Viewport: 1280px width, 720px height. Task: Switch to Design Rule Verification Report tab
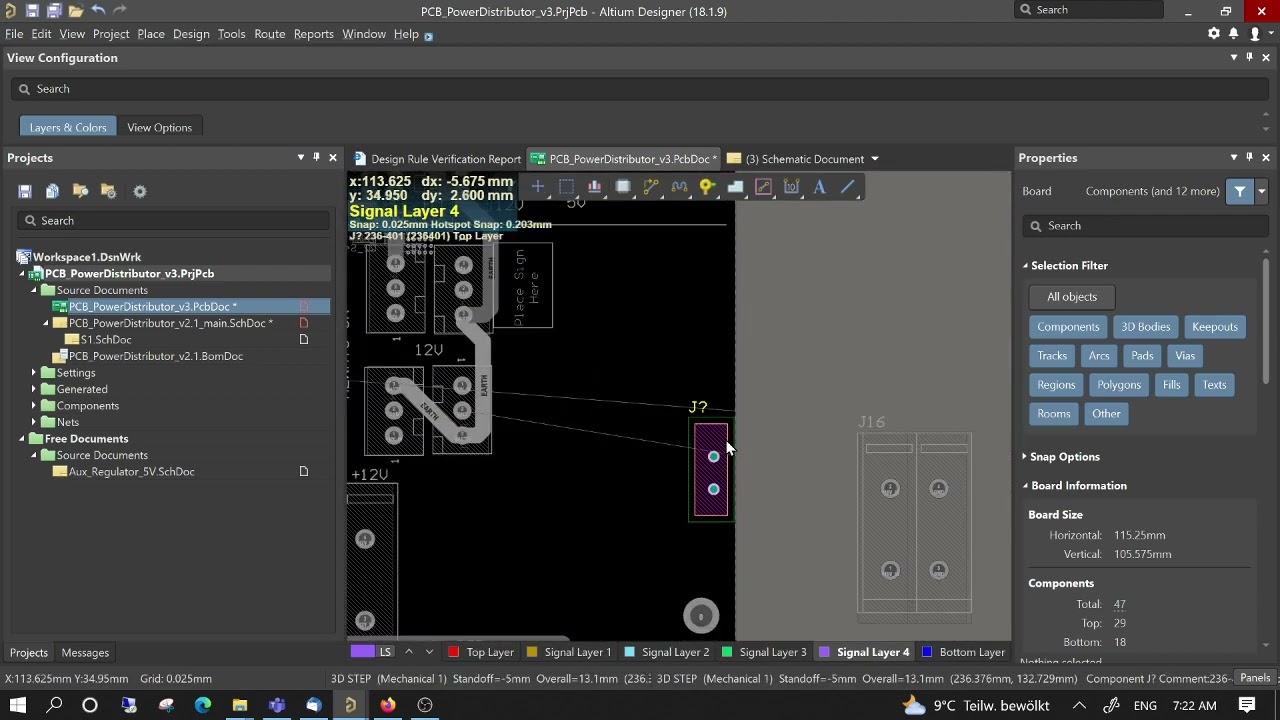click(438, 159)
